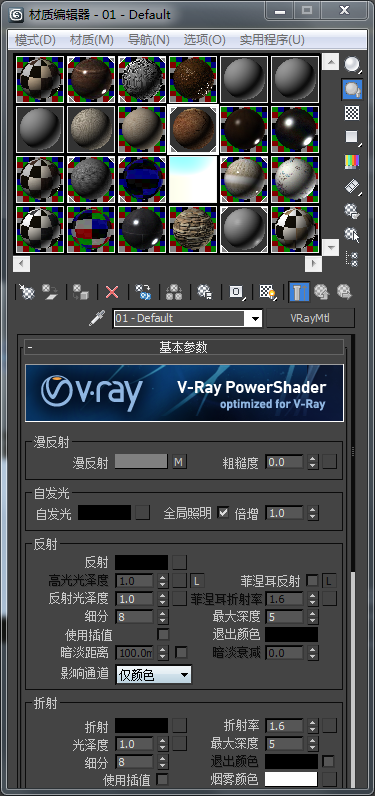
Task: Click the map button beside 自发光 swatch
Action: pyautogui.click(x=143, y=512)
